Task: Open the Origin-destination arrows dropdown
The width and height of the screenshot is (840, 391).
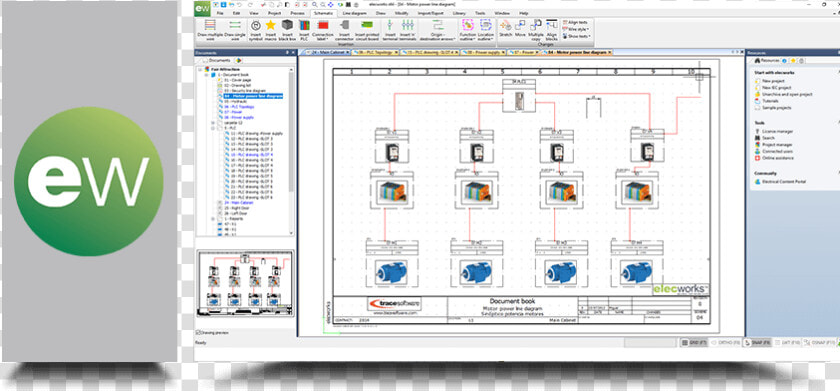Action: pyautogui.click(x=438, y=30)
